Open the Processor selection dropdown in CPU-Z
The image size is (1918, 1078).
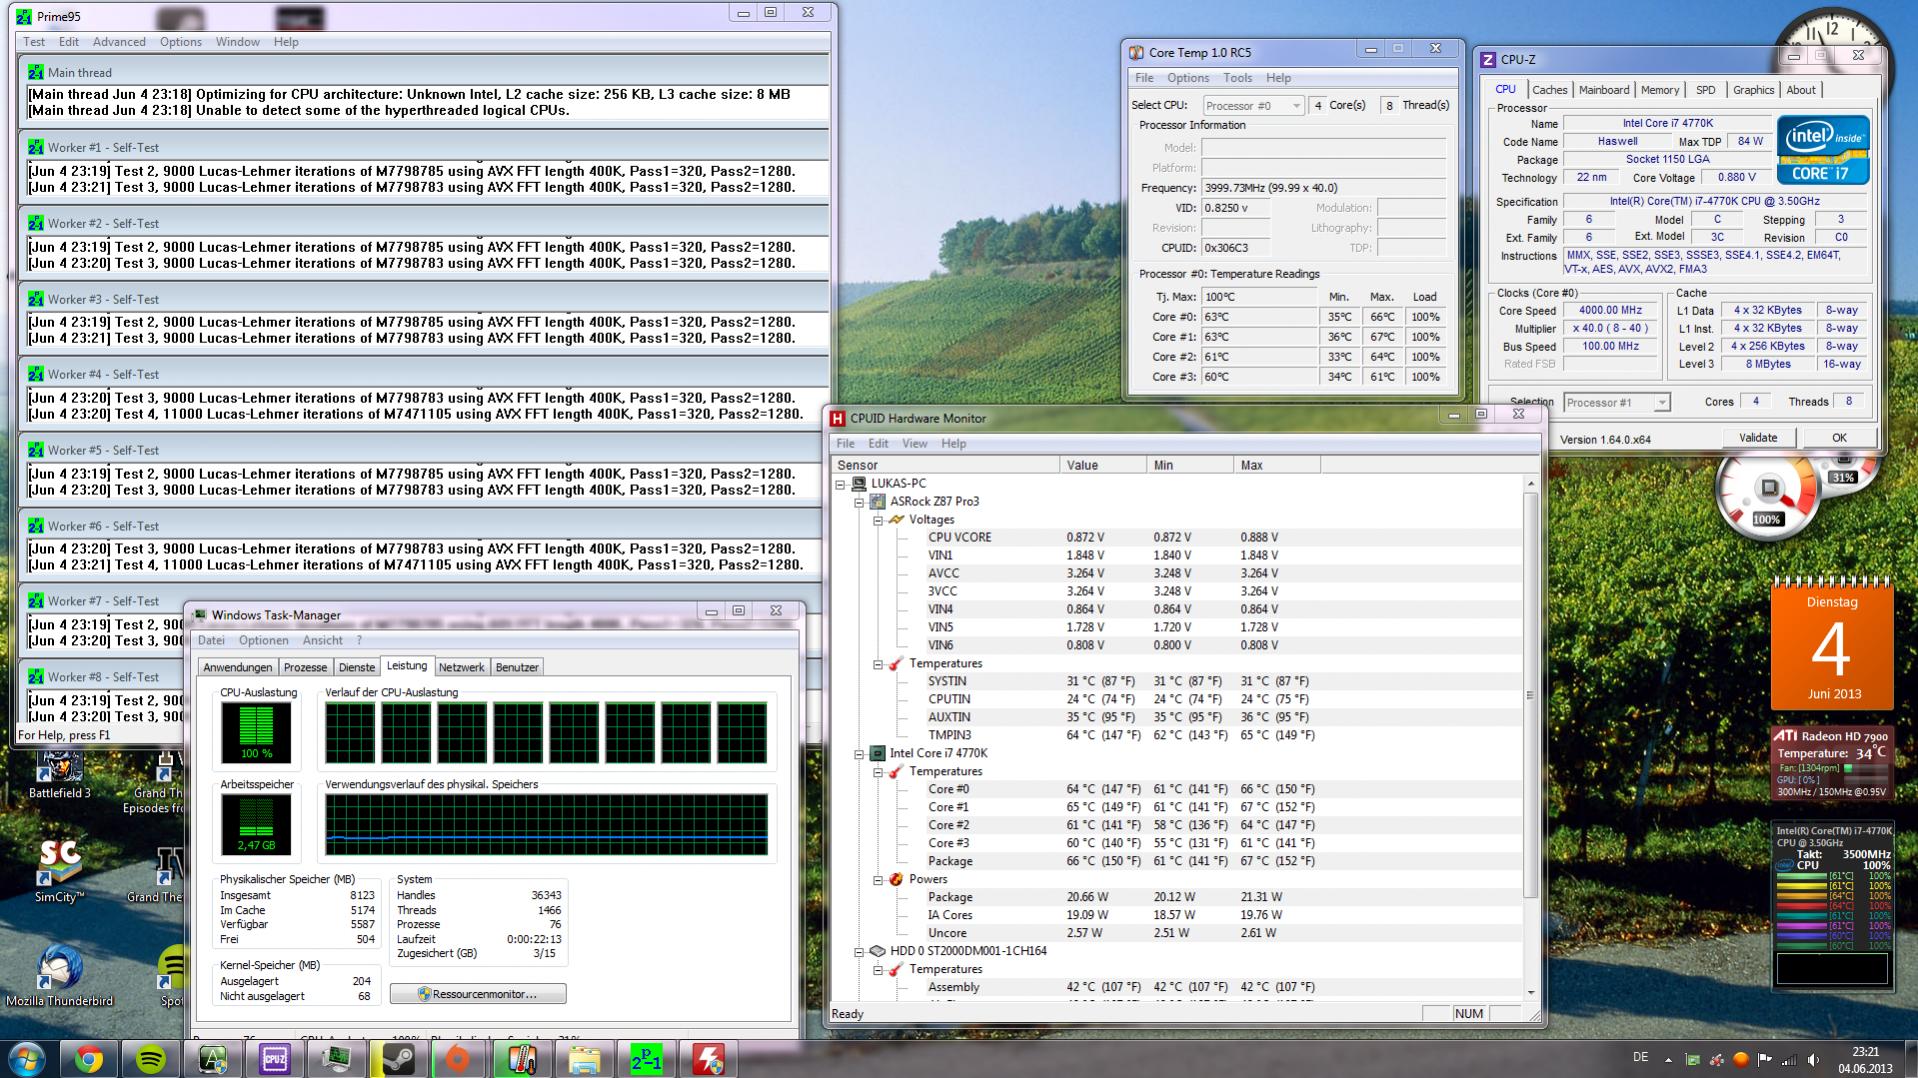[1616, 402]
